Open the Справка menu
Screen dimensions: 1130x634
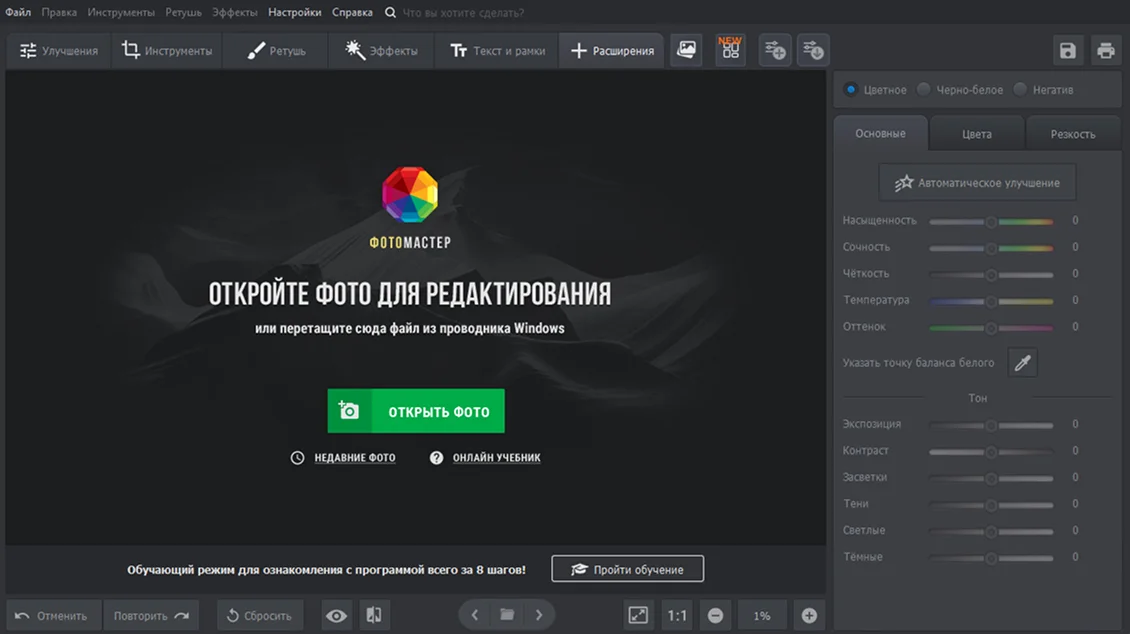click(352, 12)
